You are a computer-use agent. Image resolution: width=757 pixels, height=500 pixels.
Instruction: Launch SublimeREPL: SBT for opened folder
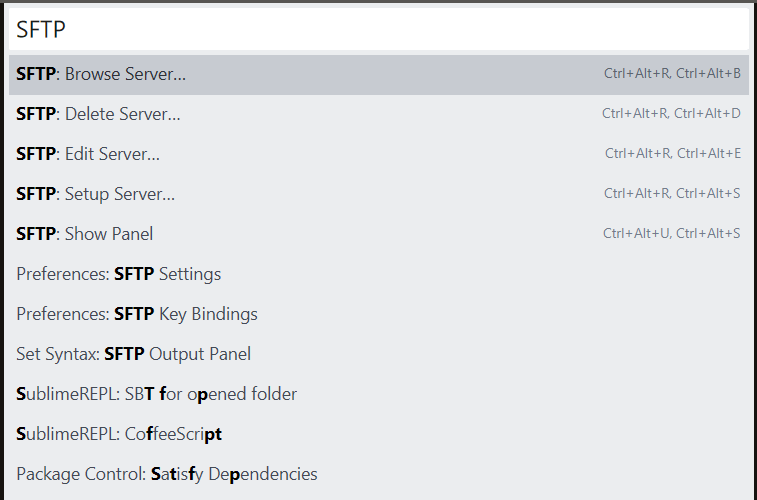(157, 394)
